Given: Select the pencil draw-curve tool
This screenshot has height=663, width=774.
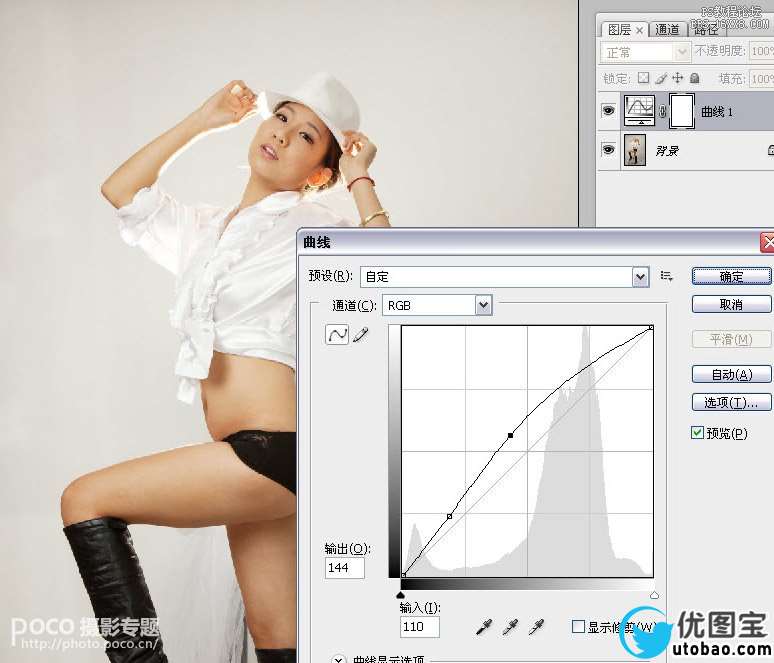Looking at the screenshot, I should pos(361,335).
